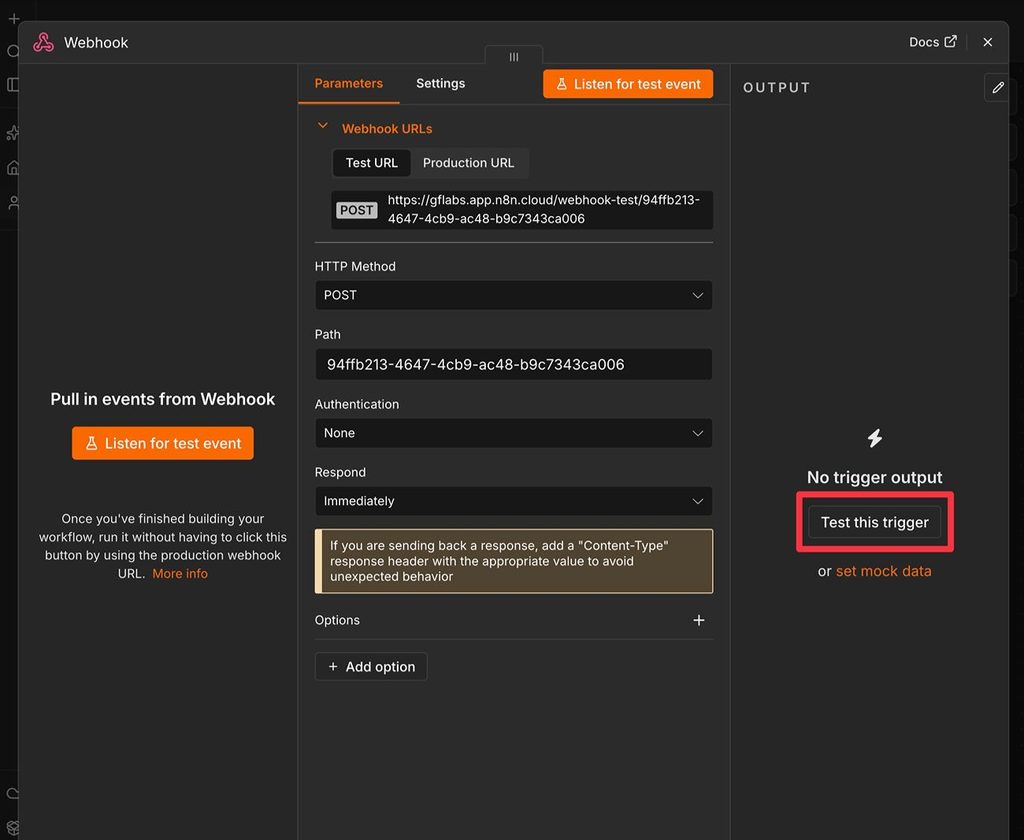This screenshot has width=1024, height=840.
Task: Select the Test URL toggle option
Action: click(x=372, y=163)
